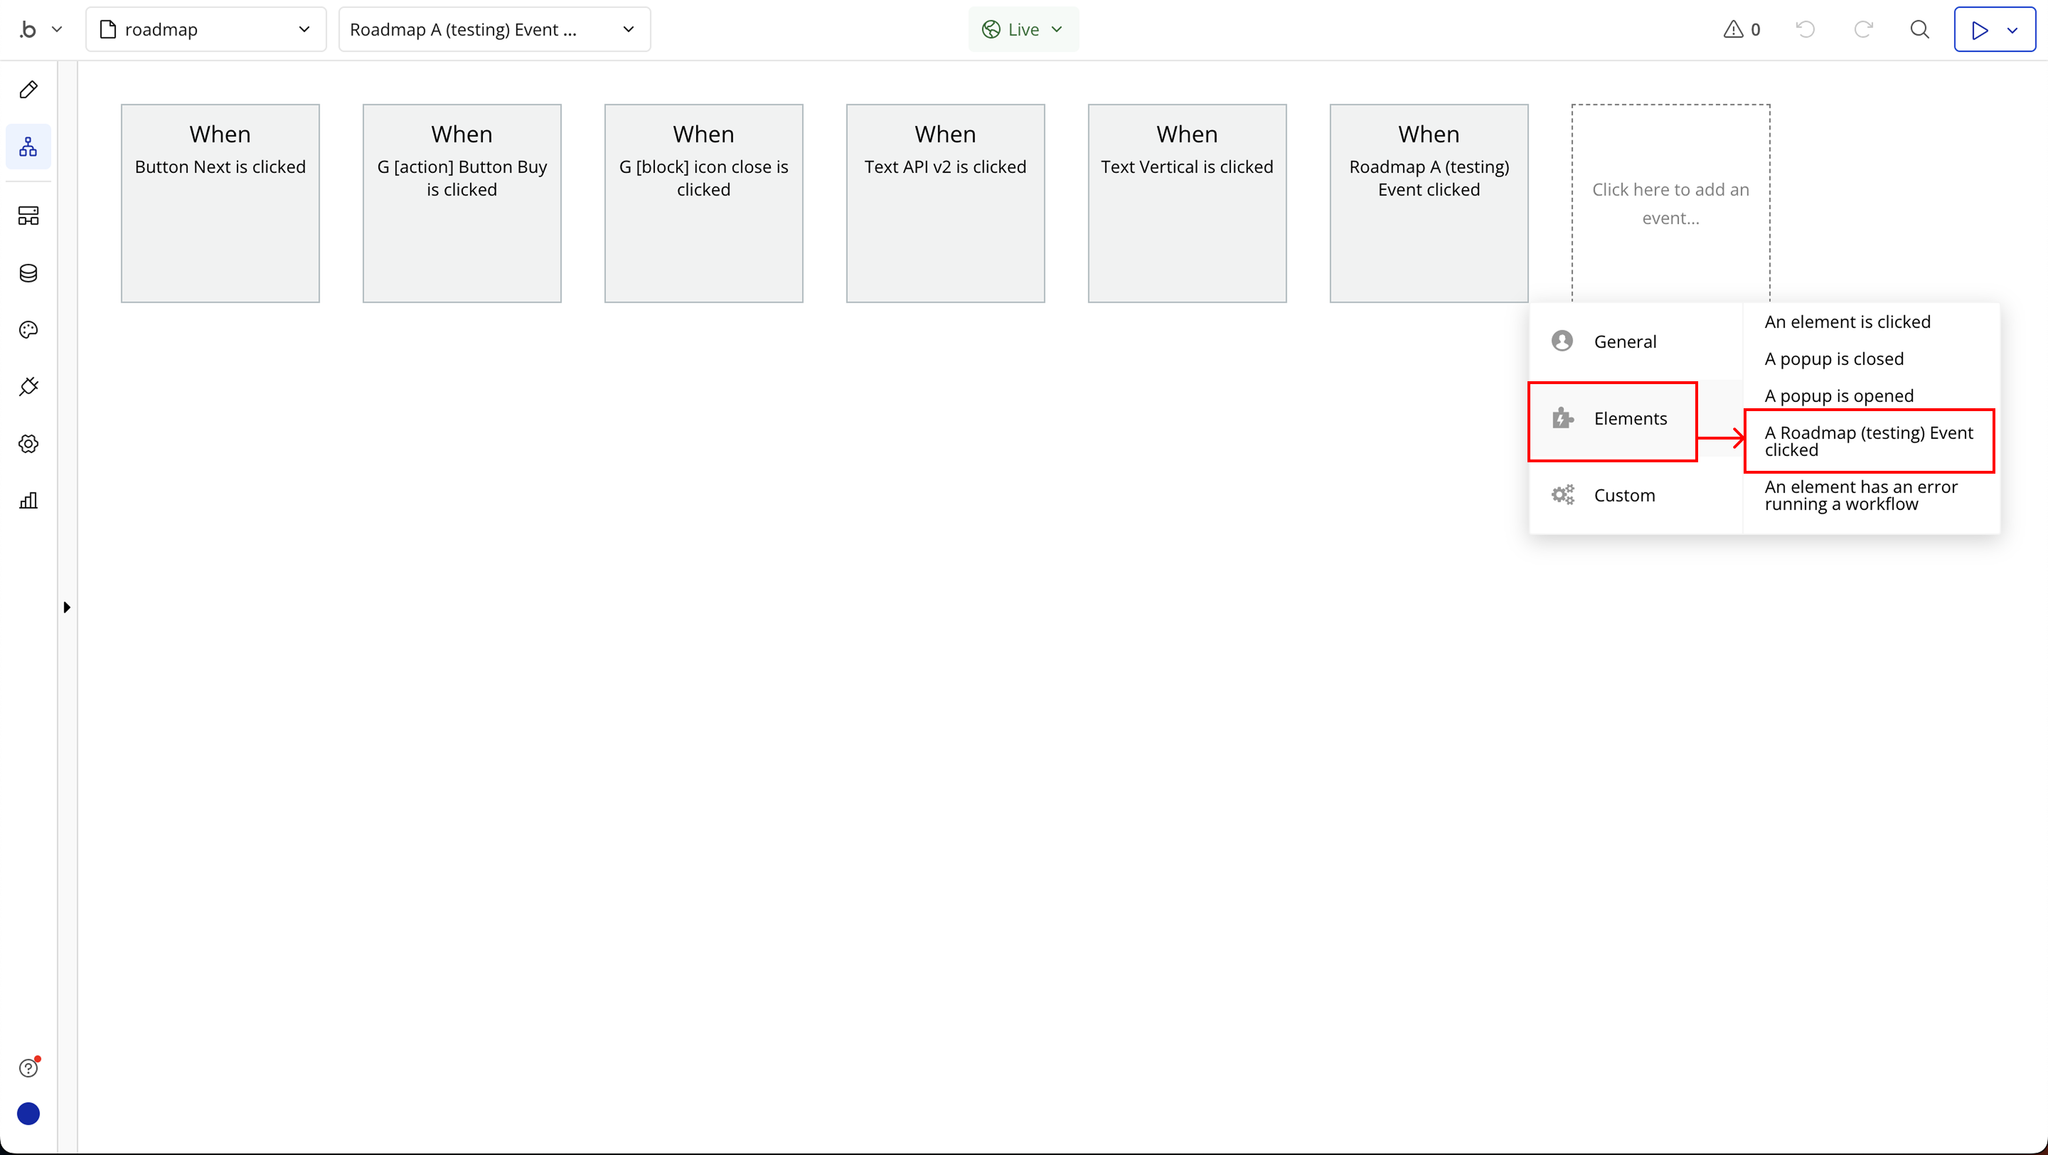Open the Logs bar chart icon
The width and height of the screenshot is (2048, 1155).
coord(29,500)
